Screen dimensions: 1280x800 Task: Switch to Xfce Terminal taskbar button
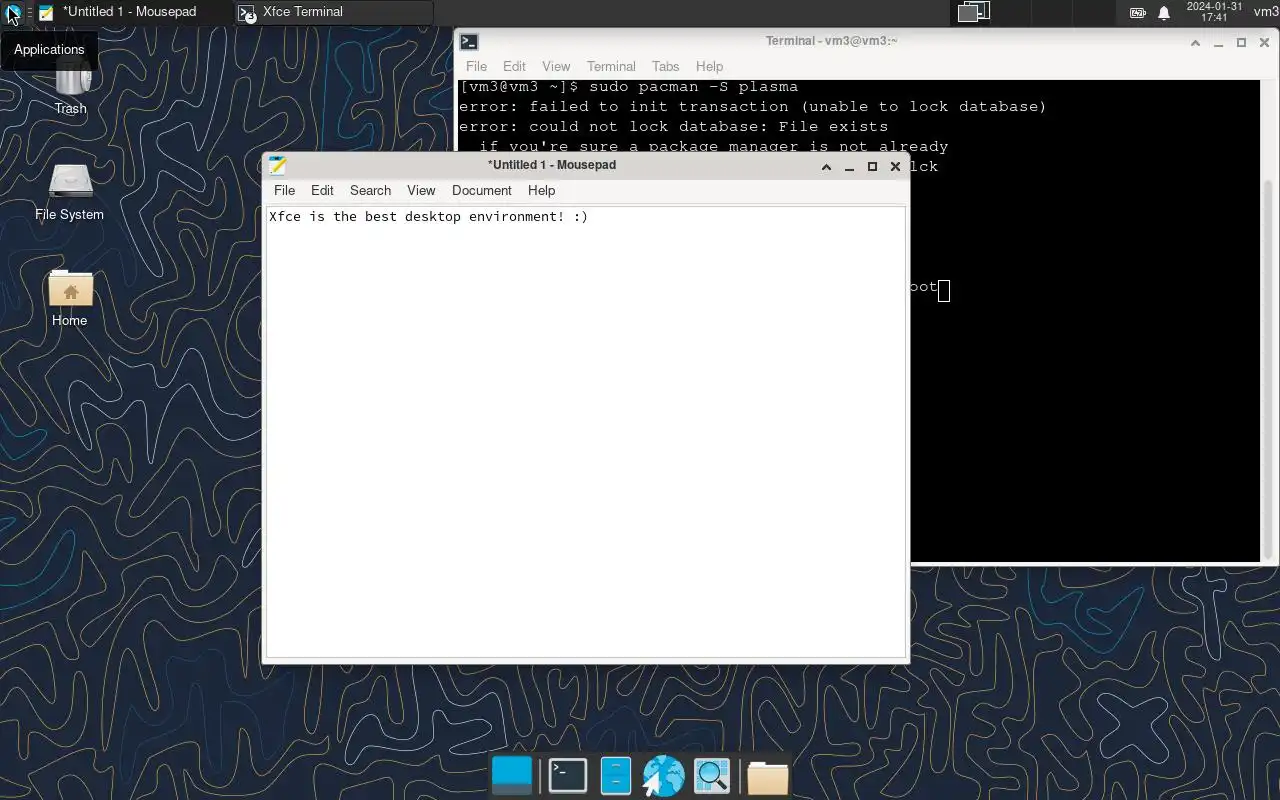[334, 12]
